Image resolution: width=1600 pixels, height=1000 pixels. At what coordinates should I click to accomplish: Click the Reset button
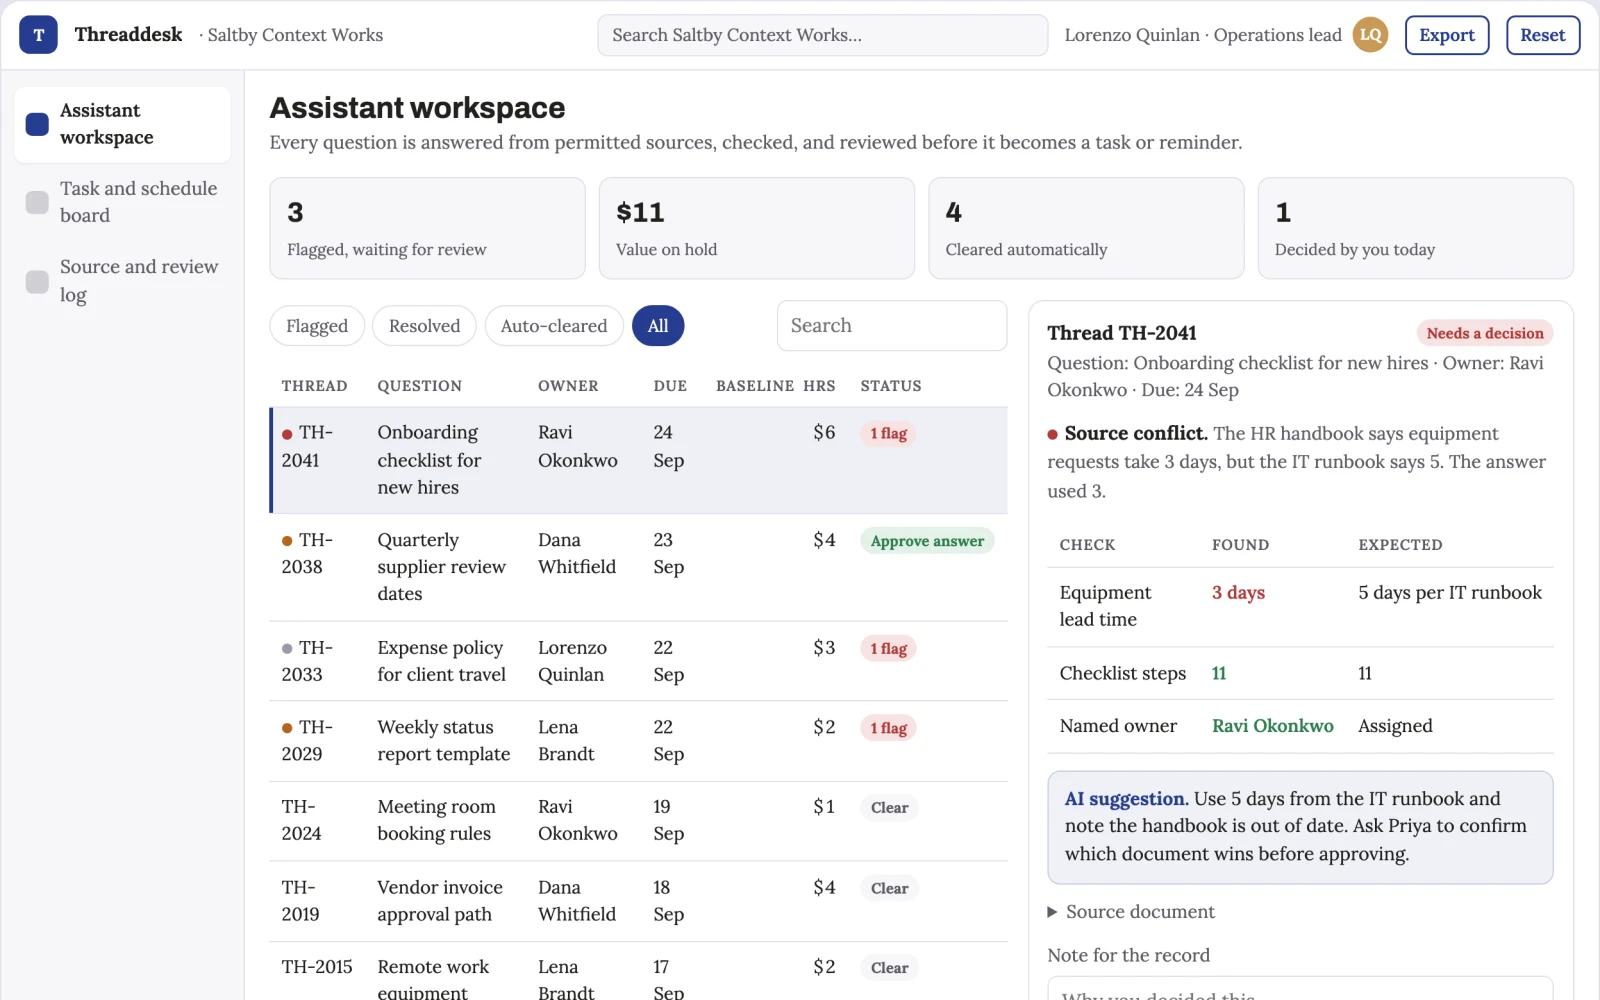[1543, 35]
